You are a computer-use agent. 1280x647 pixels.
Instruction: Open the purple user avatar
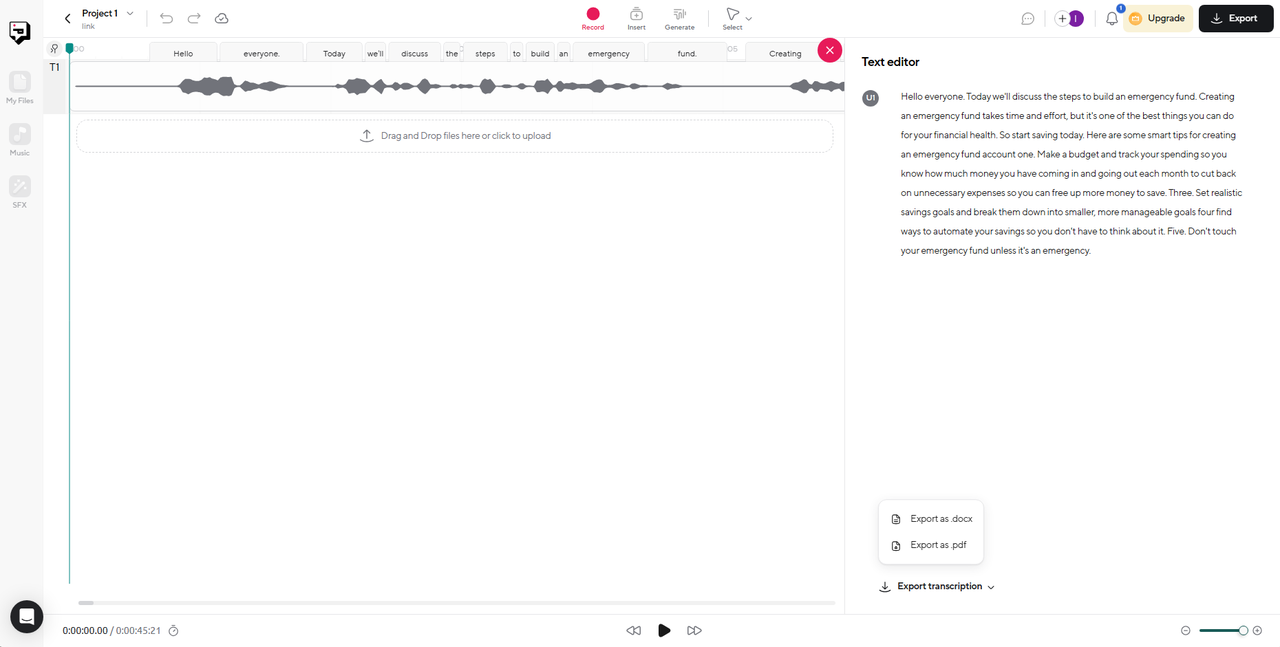coord(1076,18)
